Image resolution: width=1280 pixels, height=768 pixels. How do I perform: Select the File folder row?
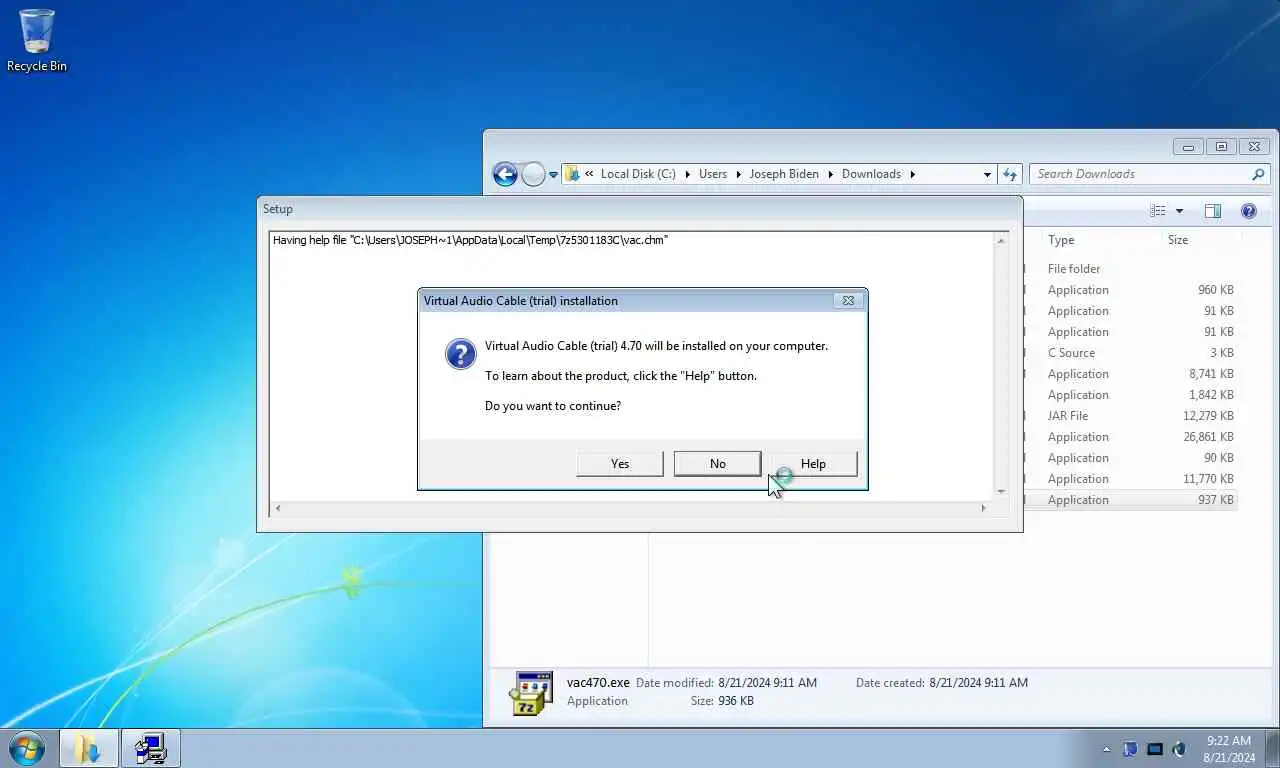coord(1131,269)
